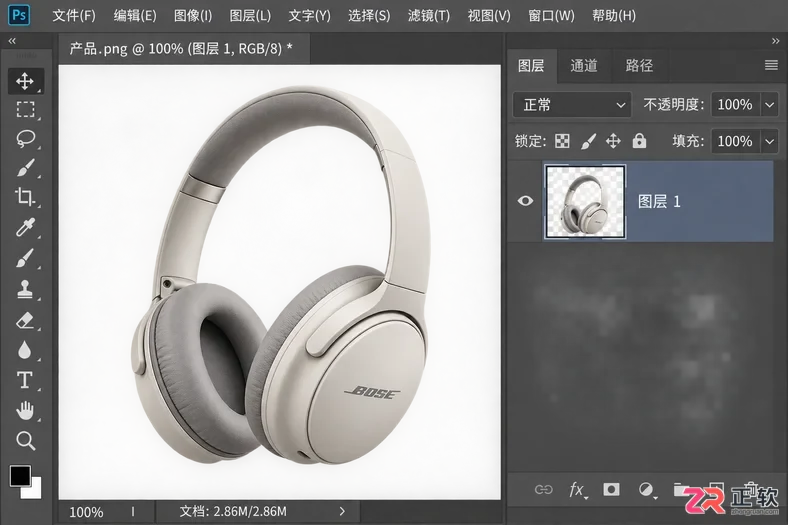Switch to the 图层 panel tab
Screen dimensions: 788x525
point(531,66)
